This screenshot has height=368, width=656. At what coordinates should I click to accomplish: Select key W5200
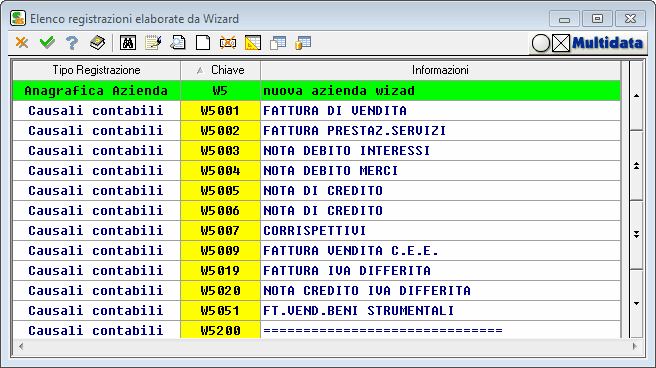tap(220, 330)
